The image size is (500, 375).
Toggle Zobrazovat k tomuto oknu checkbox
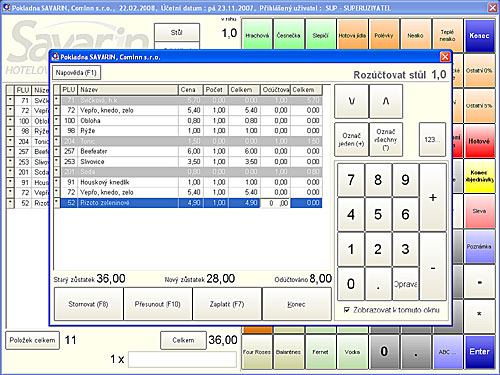[x=347, y=310]
